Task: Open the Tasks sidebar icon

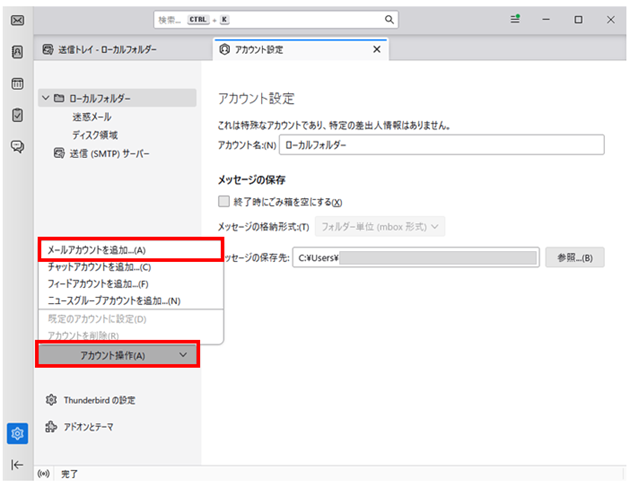Action: (x=17, y=115)
